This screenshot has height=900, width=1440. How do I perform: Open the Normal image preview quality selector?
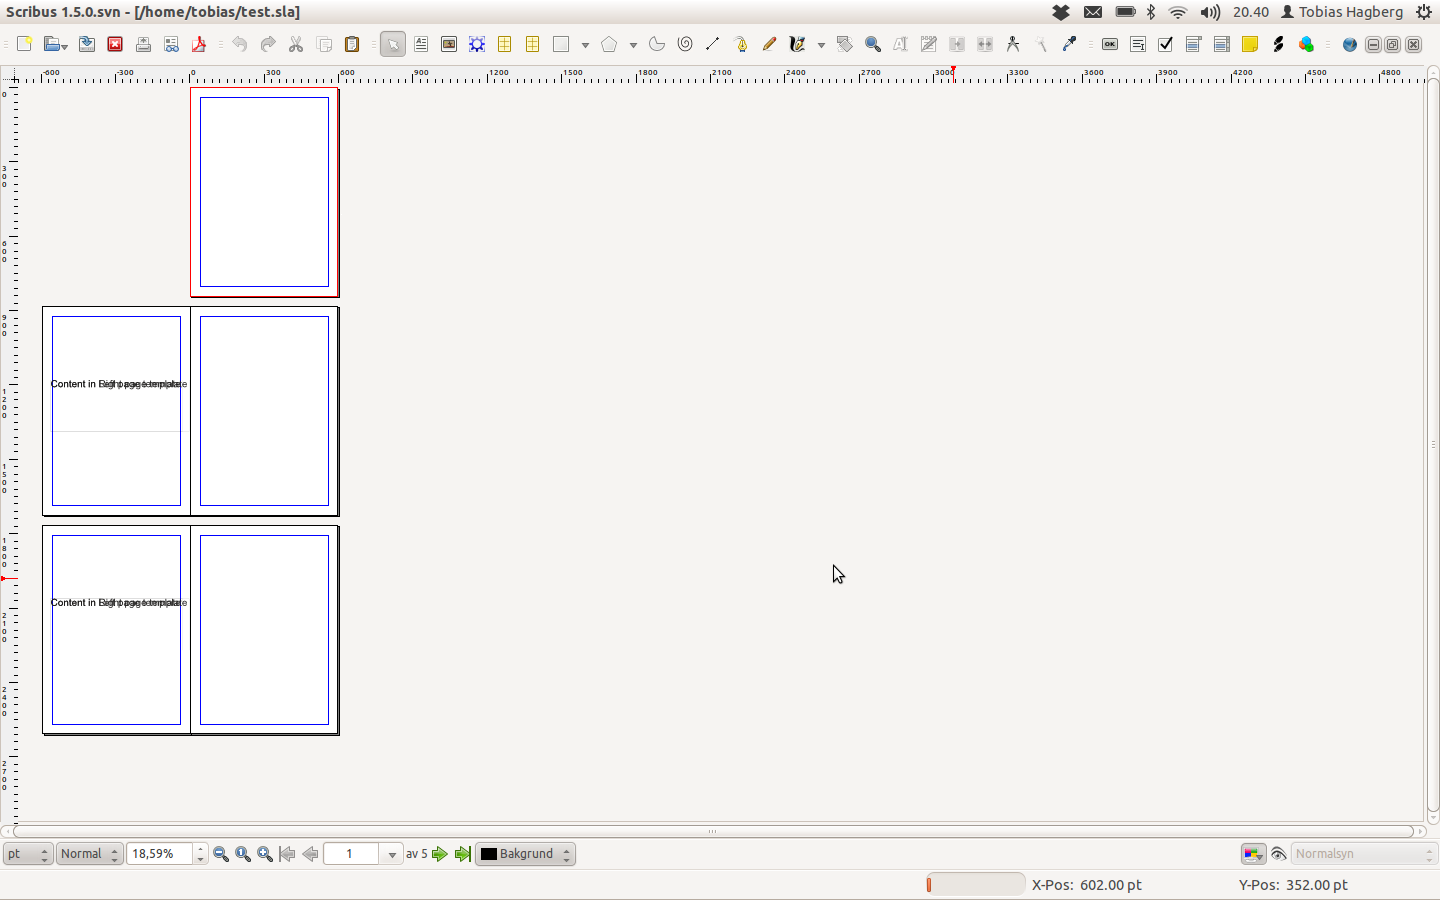coord(89,854)
